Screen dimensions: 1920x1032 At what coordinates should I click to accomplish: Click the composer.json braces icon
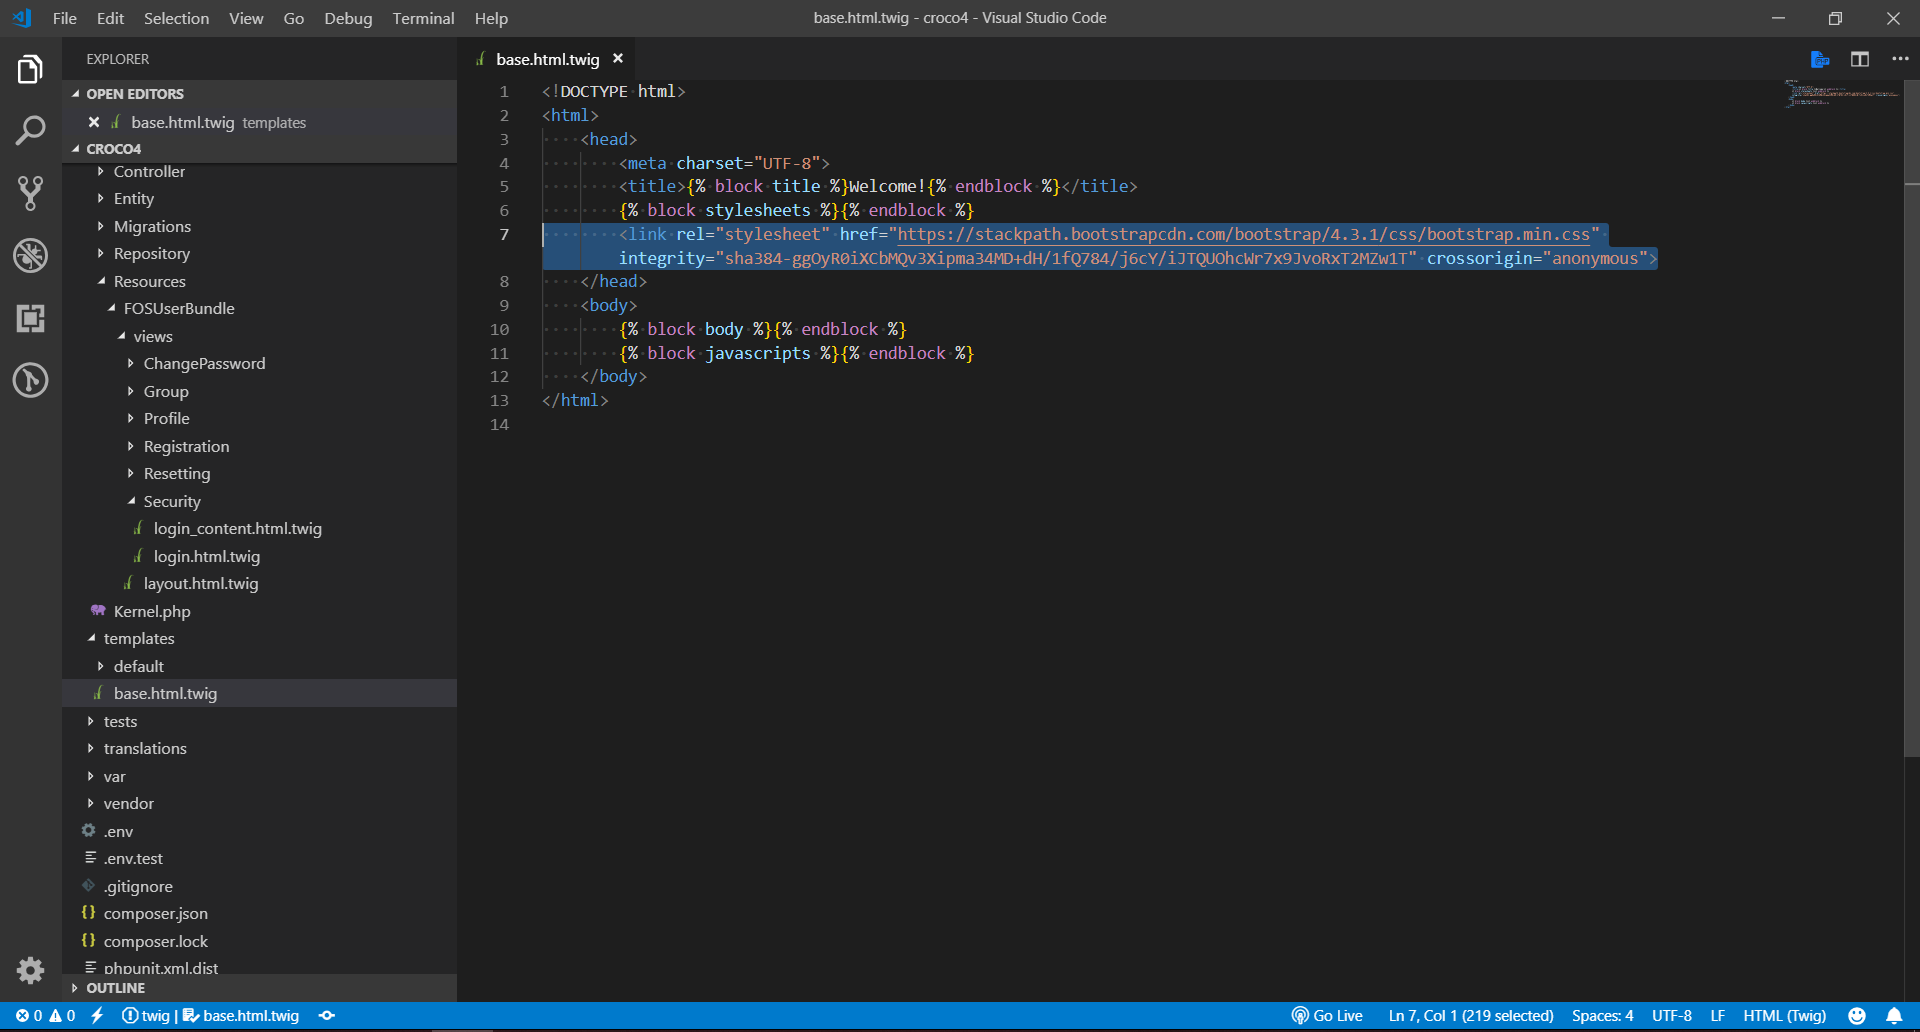click(x=89, y=913)
